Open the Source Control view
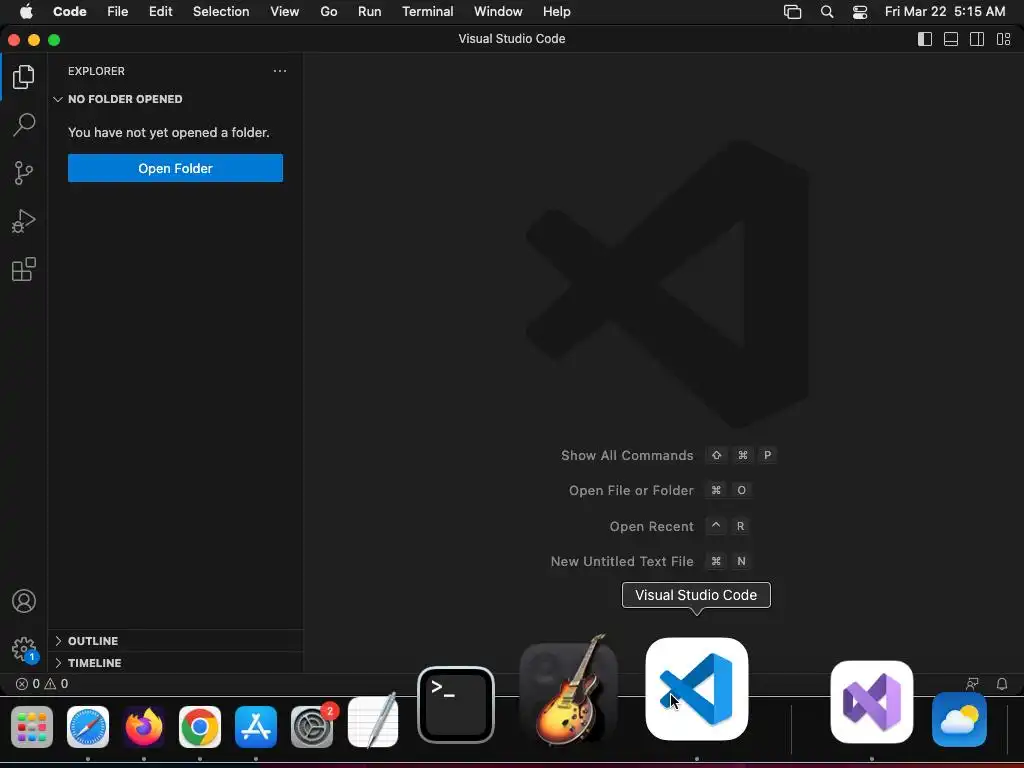This screenshot has width=1024, height=768. click(24, 173)
